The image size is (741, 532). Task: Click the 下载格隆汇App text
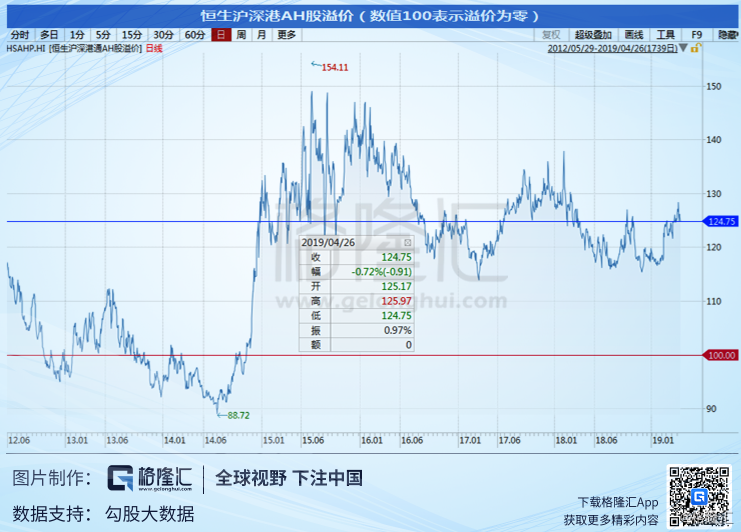[618, 502]
